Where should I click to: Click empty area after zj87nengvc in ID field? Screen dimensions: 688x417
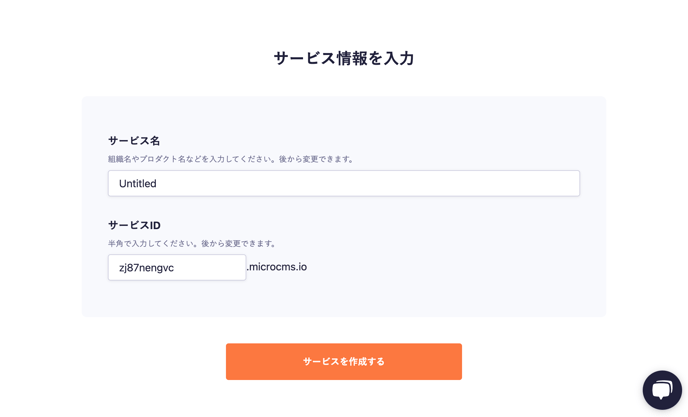click(211, 267)
